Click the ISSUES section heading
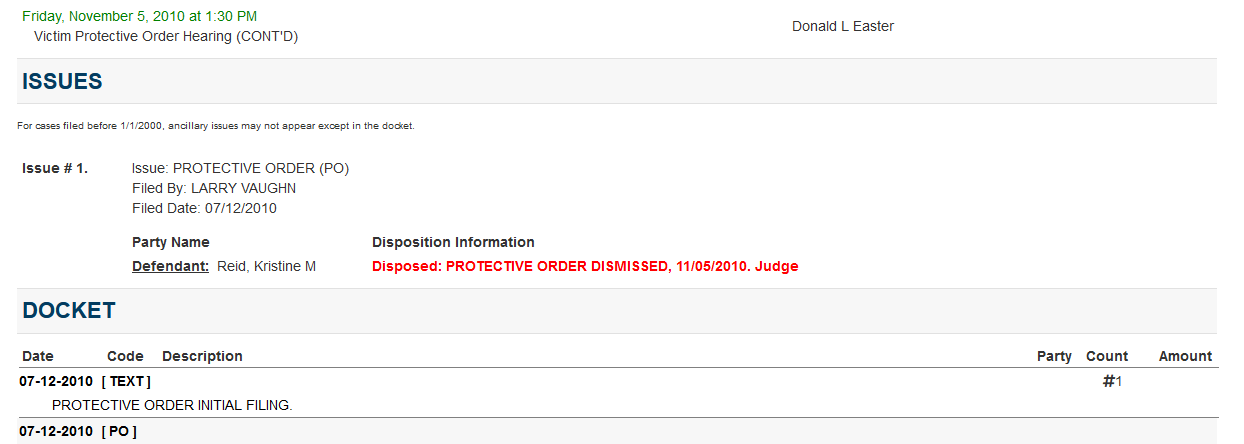This screenshot has width=1244, height=444. point(62,82)
